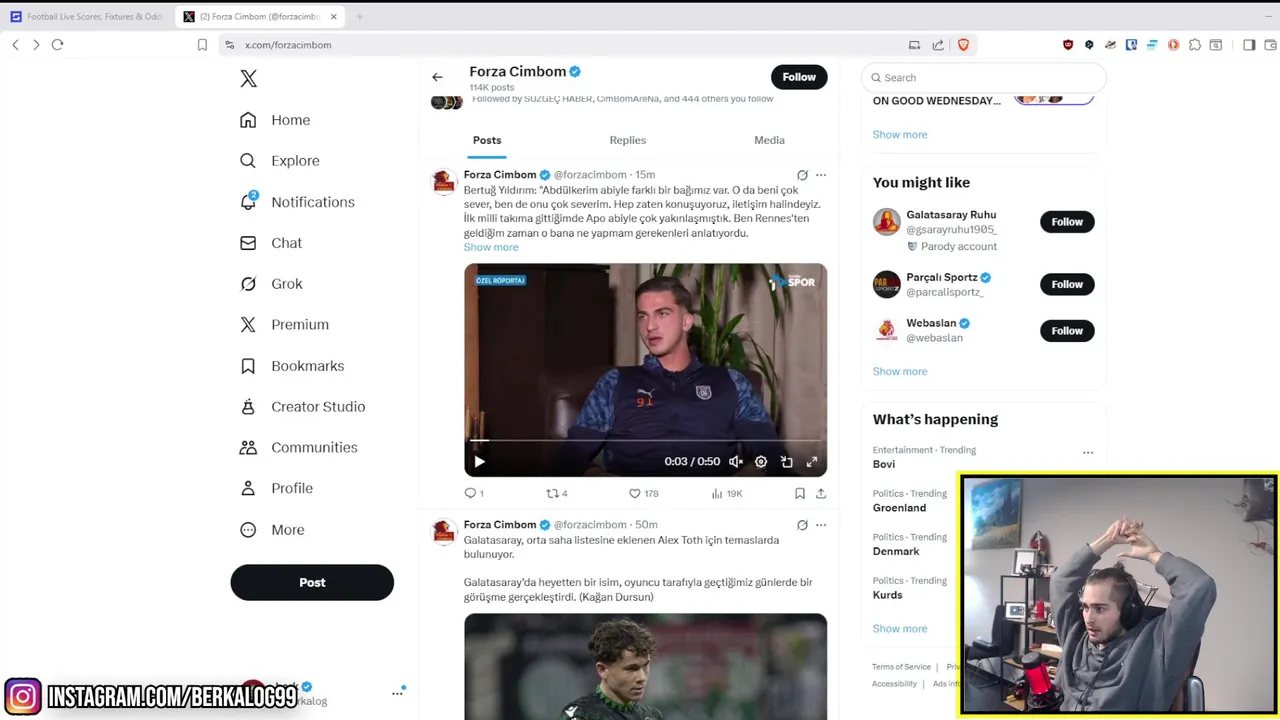Share the Bertuğ Yıldırım post
The height and width of the screenshot is (720, 1280).
tap(821, 493)
